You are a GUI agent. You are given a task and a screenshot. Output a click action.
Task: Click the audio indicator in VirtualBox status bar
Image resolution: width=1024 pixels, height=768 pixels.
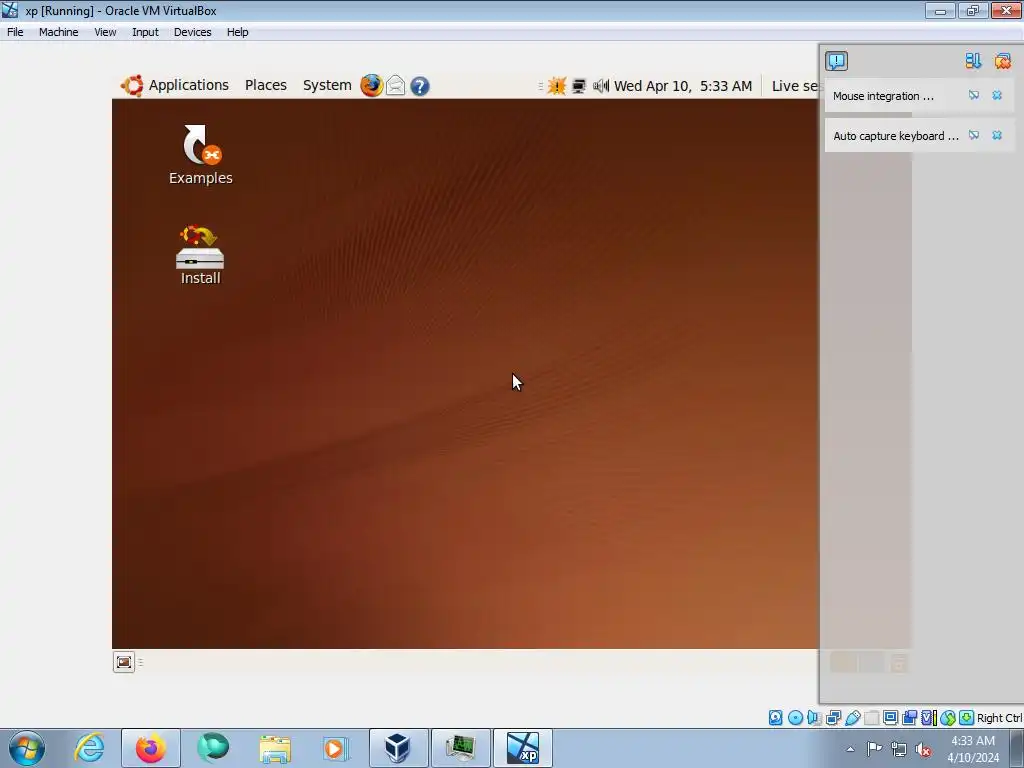814,718
